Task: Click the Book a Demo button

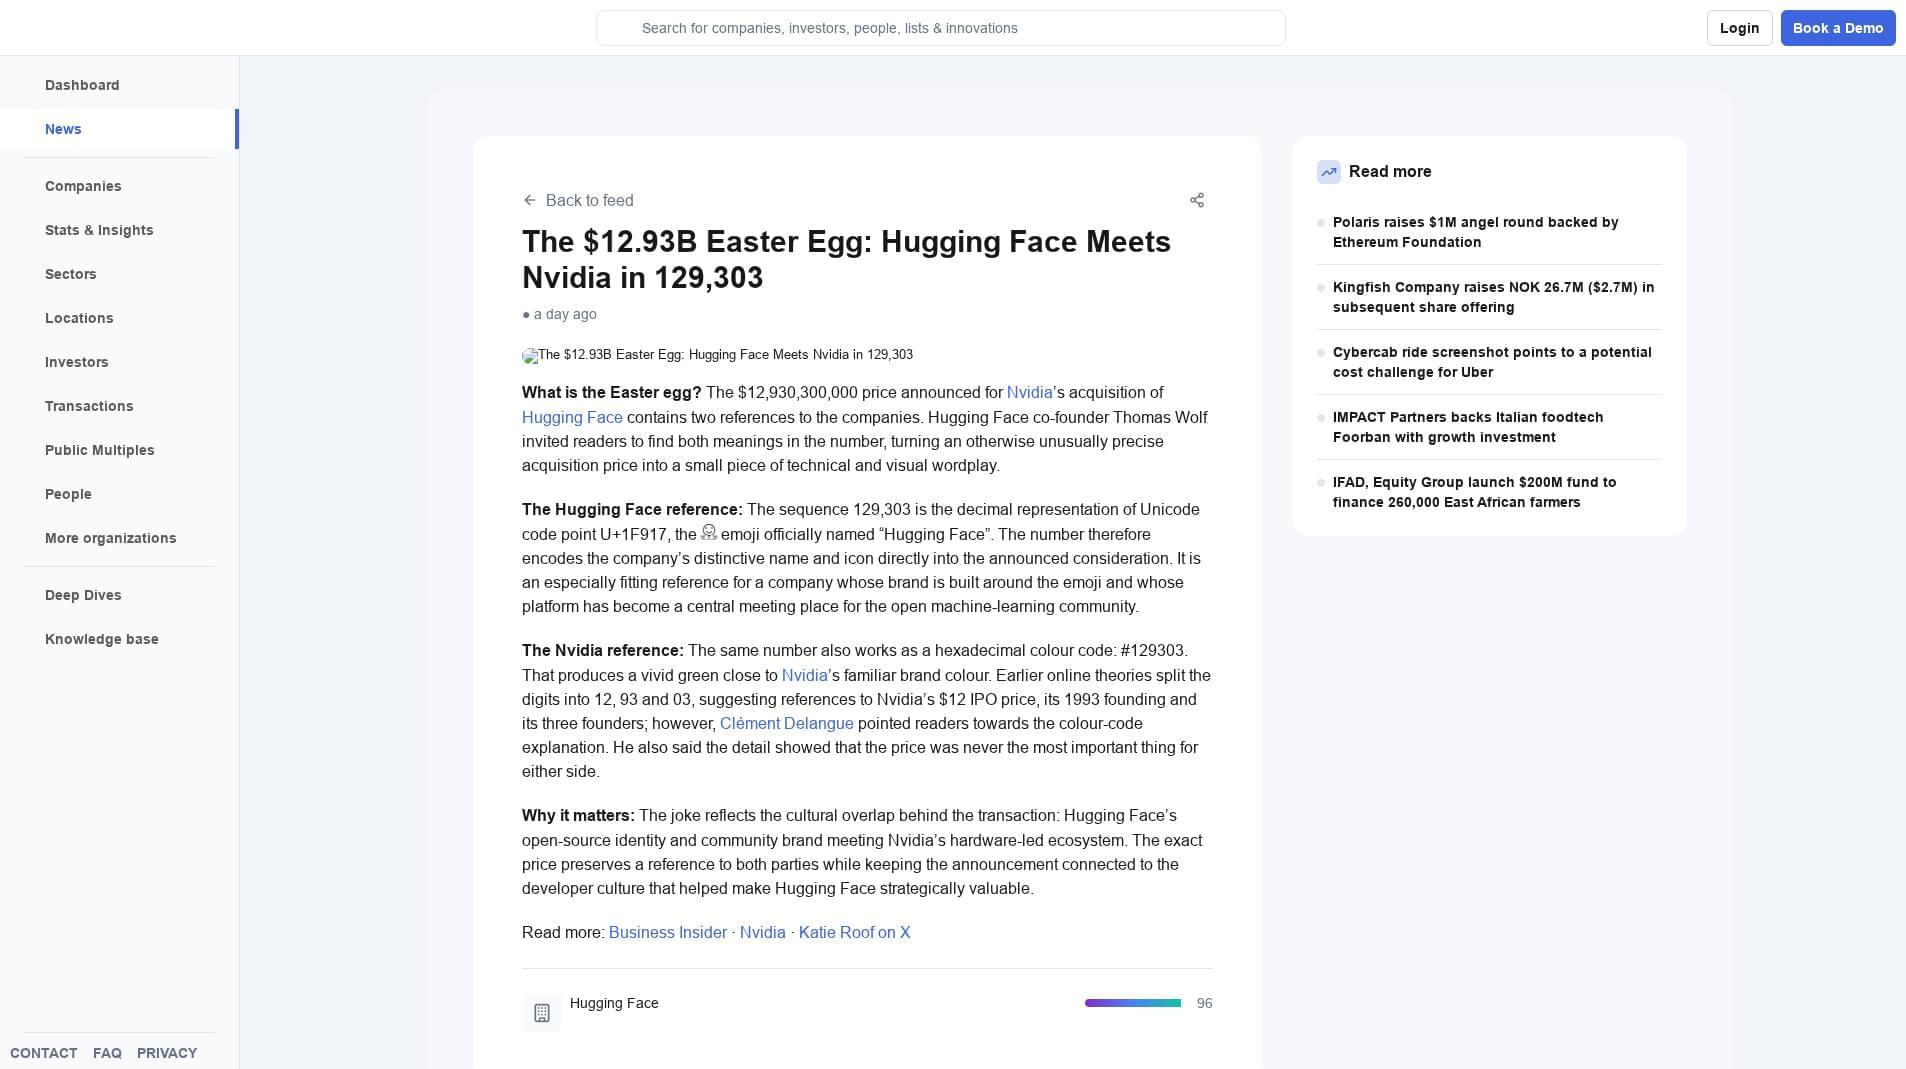Action: click(1837, 28)
